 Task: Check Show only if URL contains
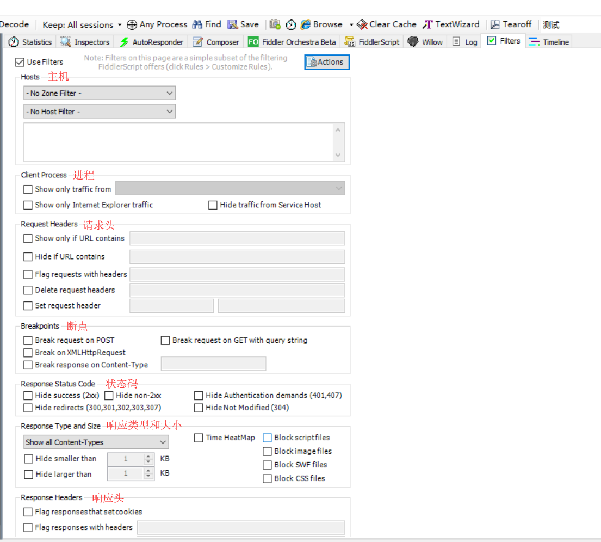point(28,238)
